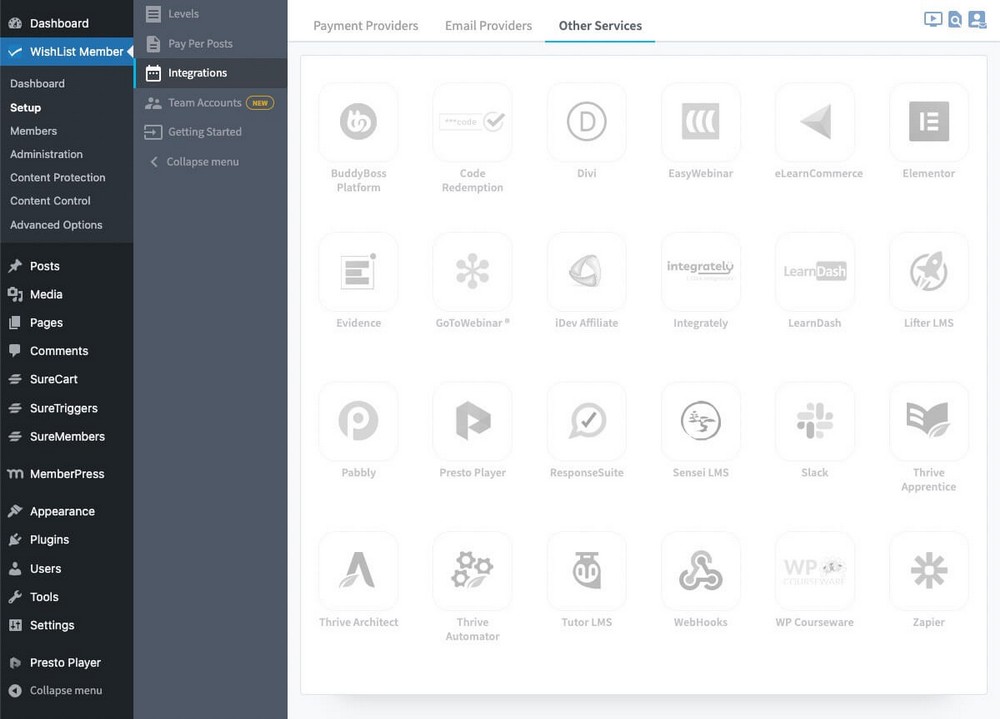
Task: Open the Comments menu
Action: click(66, 351)
